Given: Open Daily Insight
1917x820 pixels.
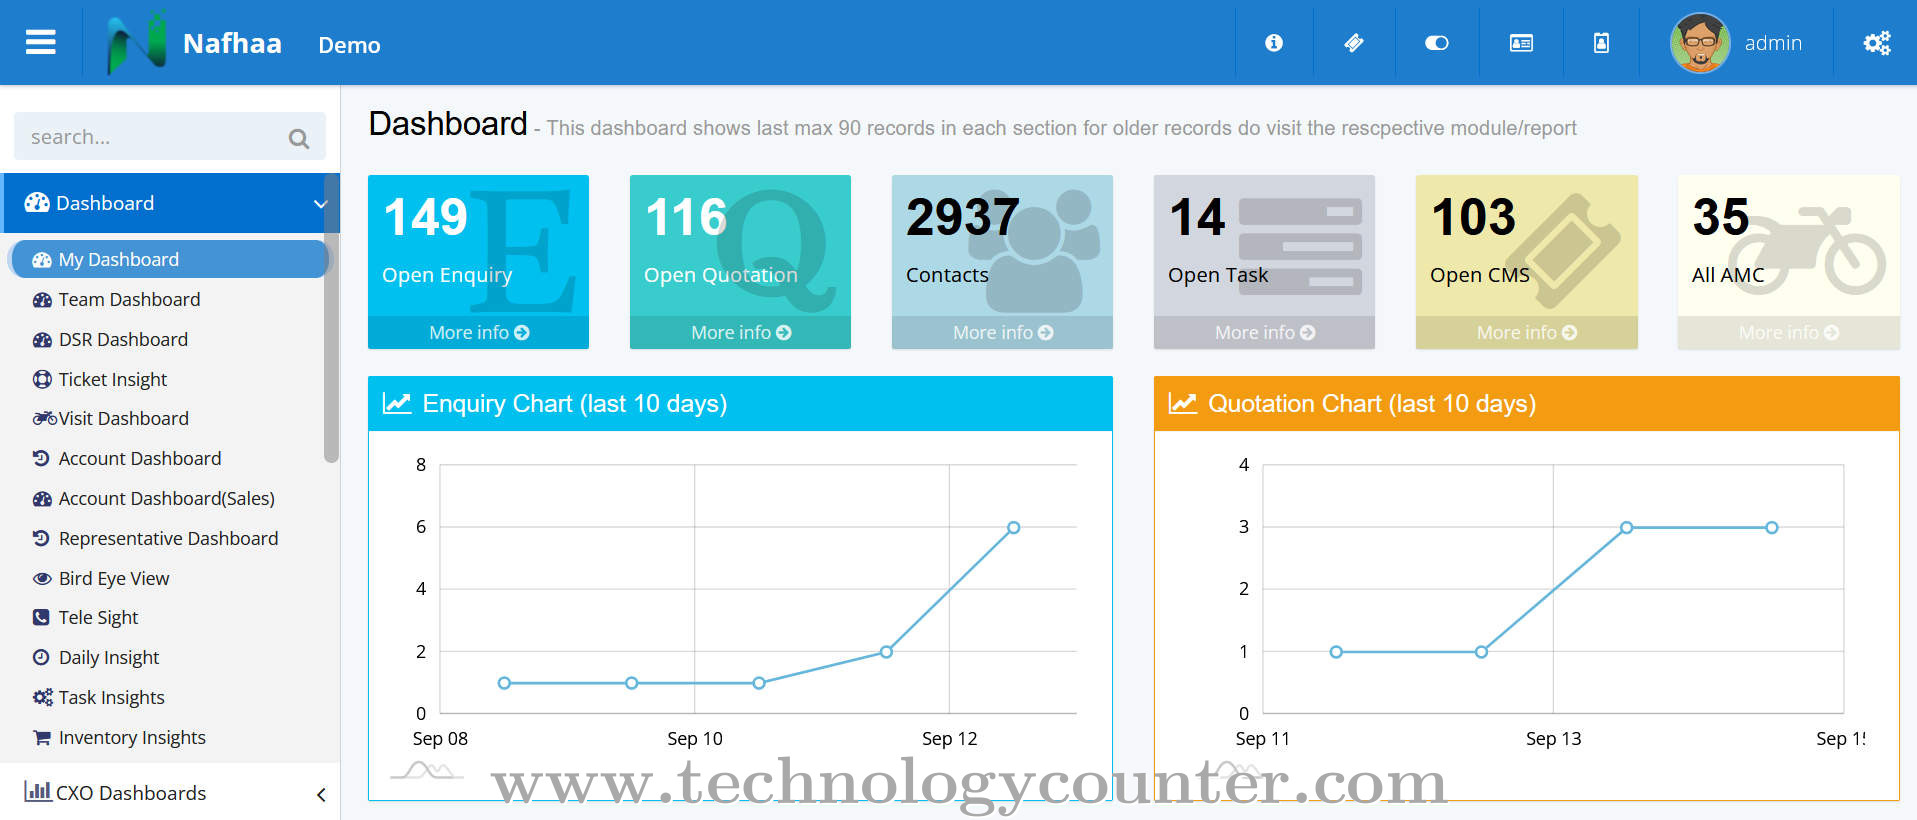Looking at the screenshot, I should point(108,657).
